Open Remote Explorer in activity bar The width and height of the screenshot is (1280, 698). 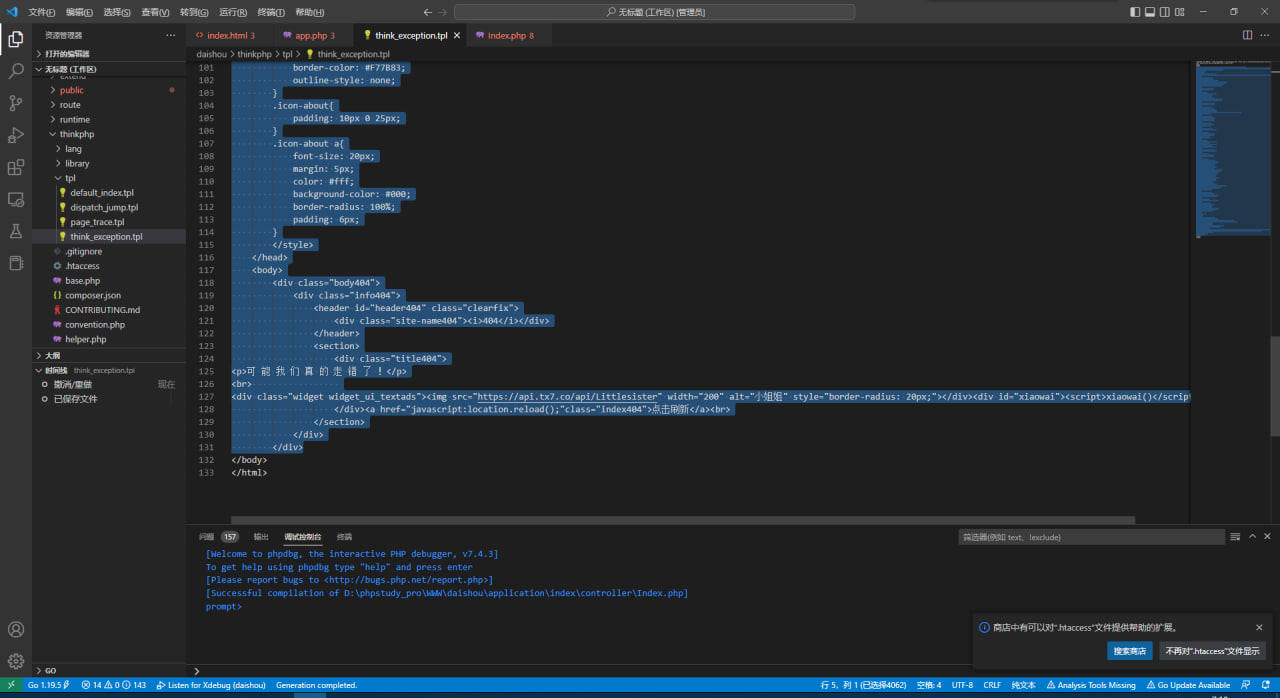(x=16, y=199)
